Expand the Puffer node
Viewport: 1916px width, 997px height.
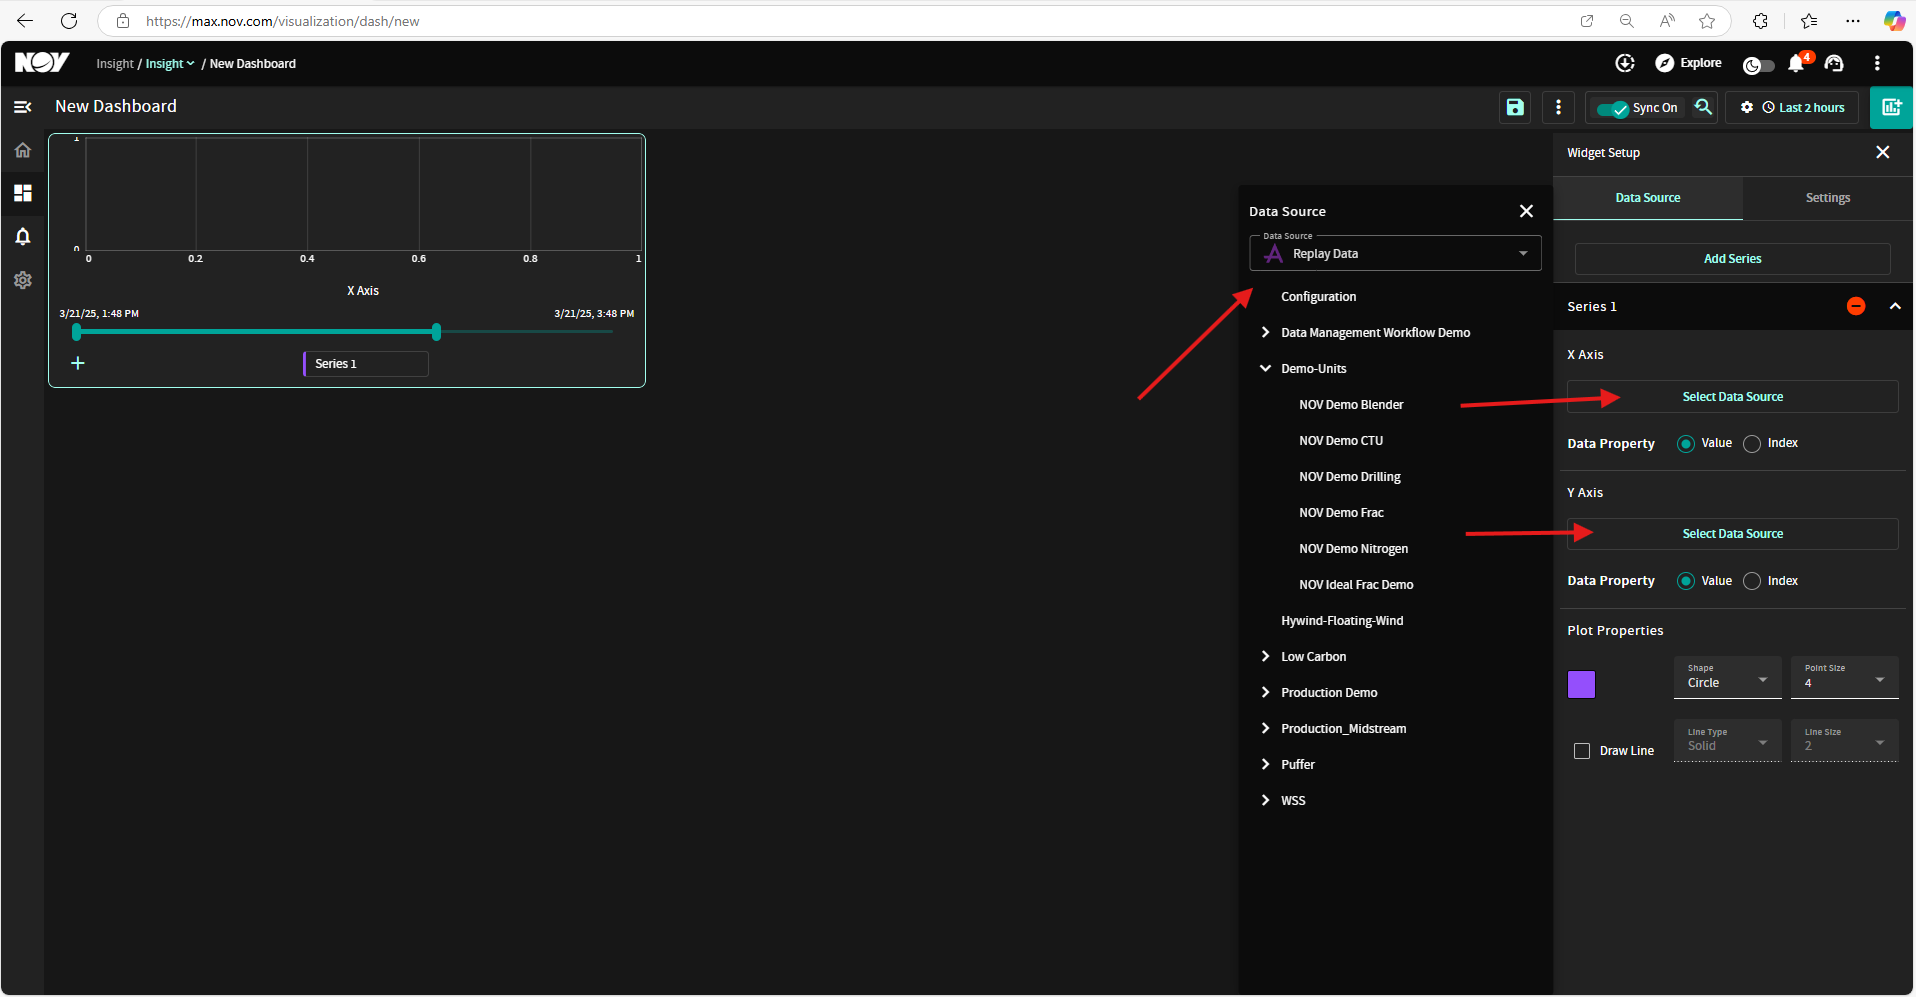1266,764
